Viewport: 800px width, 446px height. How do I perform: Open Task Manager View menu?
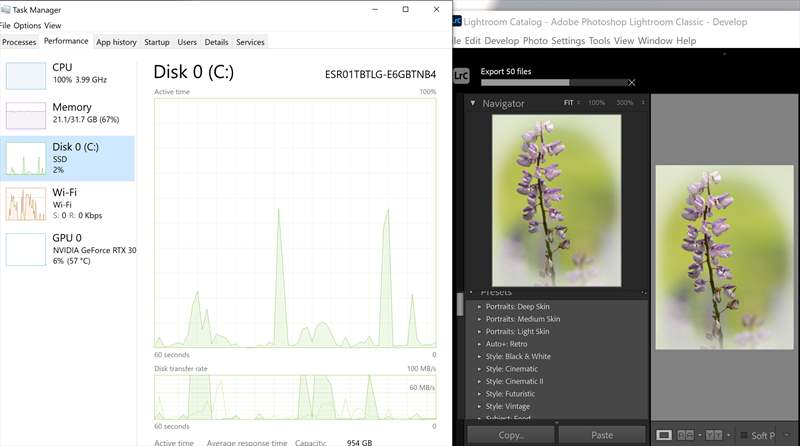click(x=53, y=26)
